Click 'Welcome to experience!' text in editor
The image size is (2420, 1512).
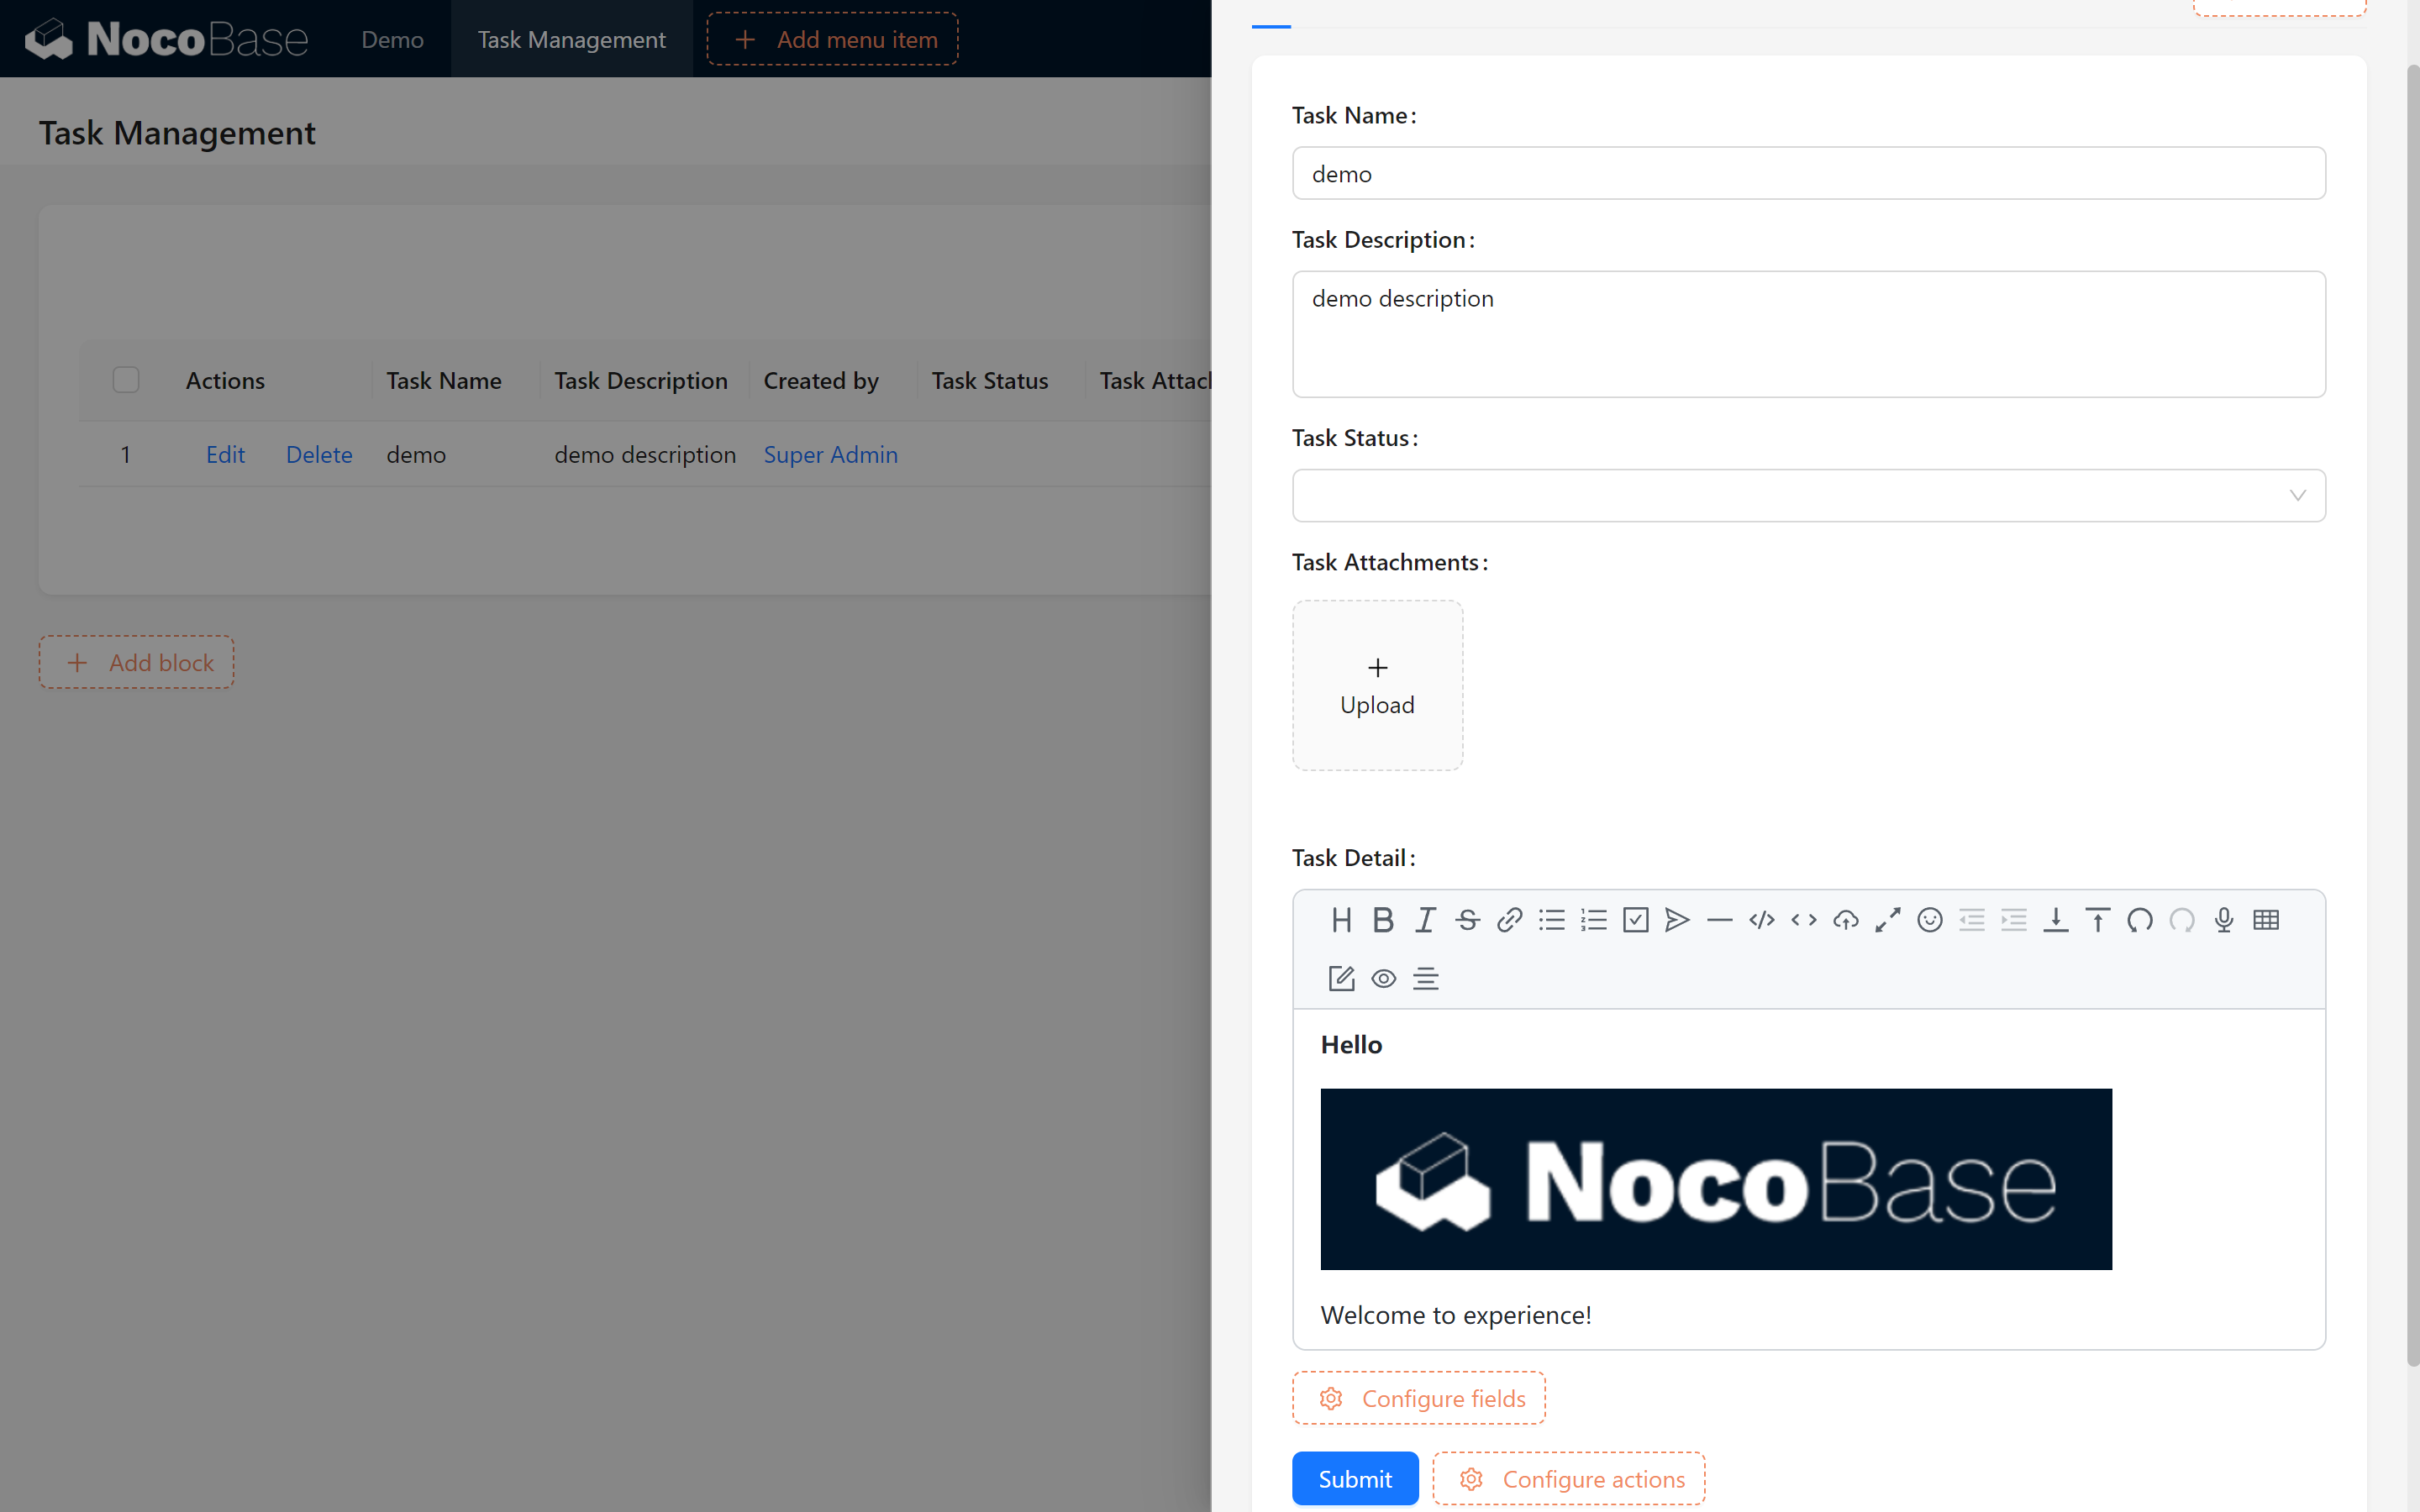coord(1455,1314)
